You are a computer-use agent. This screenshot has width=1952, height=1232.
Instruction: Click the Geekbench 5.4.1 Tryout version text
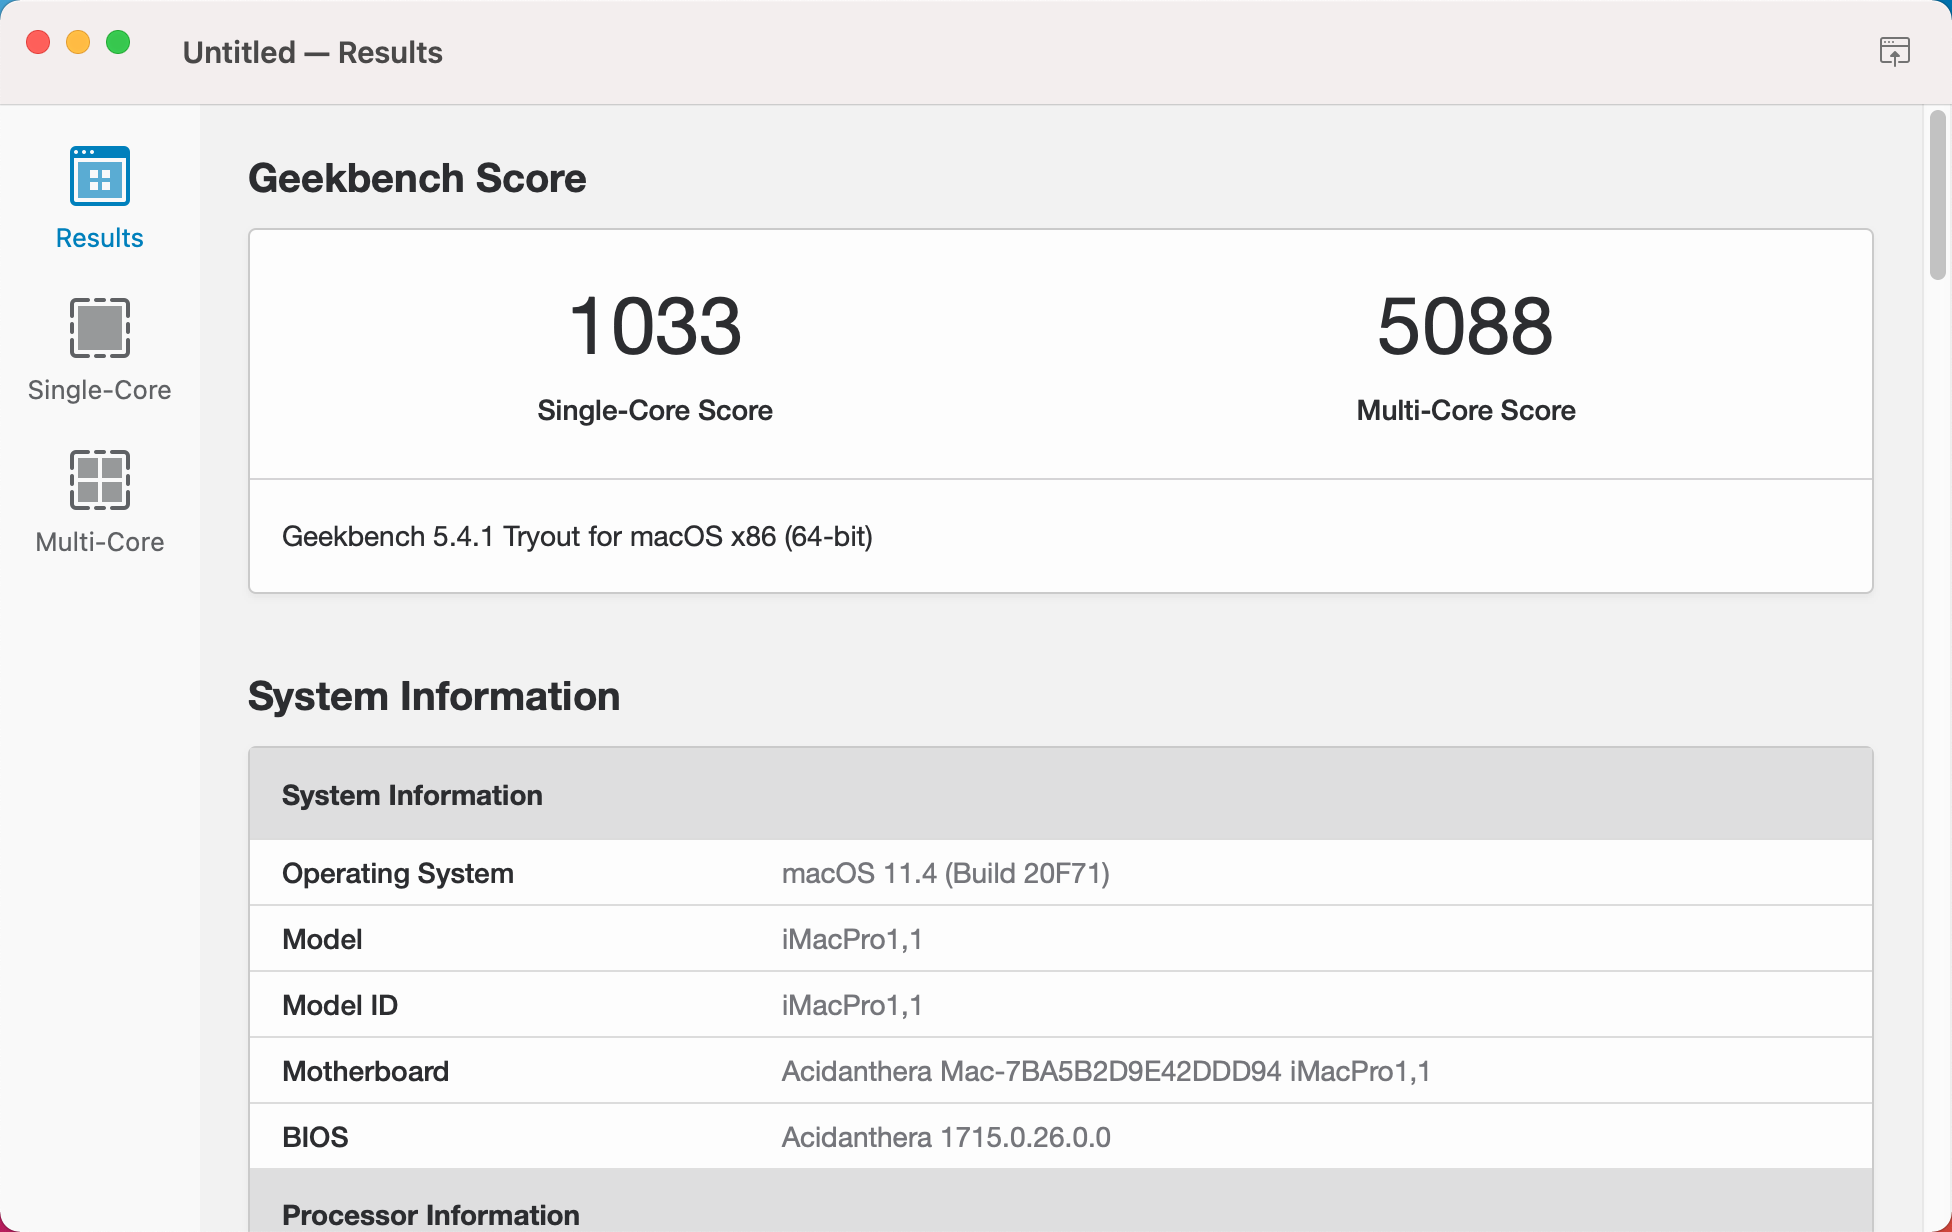coord(577,537)
